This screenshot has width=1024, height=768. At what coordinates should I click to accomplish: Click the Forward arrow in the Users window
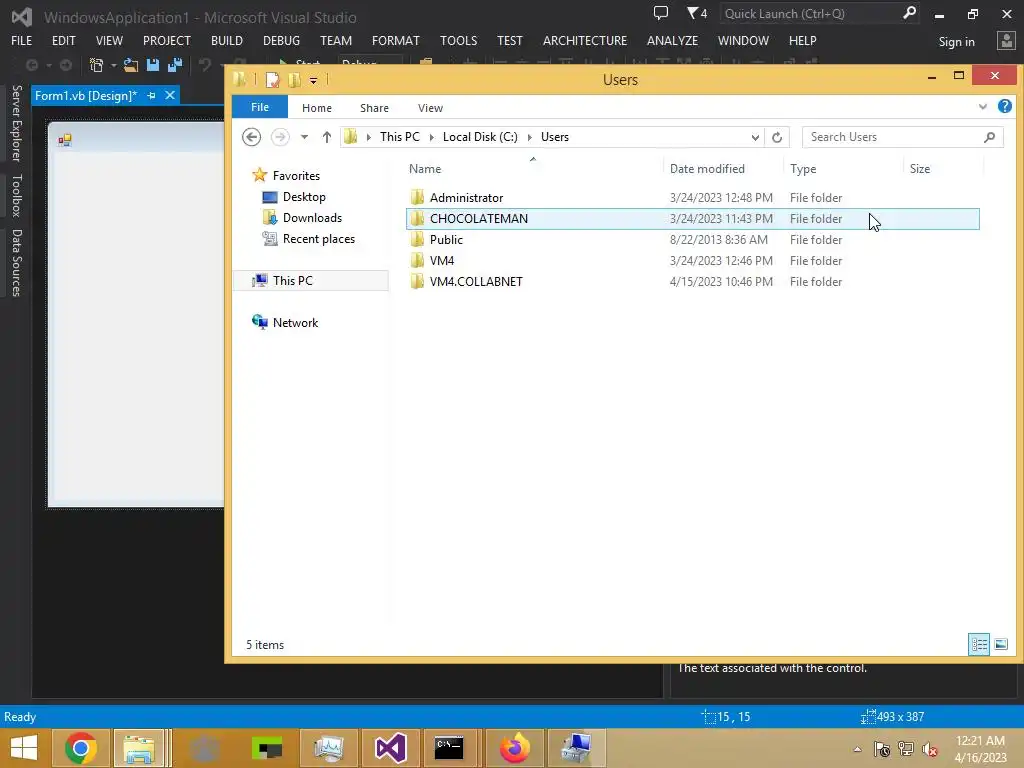click(280, 137)
